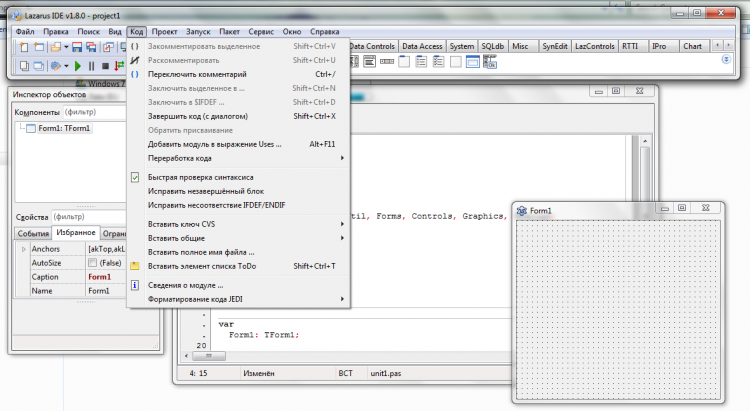Click the Save floppy disk icon

tap(77, 46)
